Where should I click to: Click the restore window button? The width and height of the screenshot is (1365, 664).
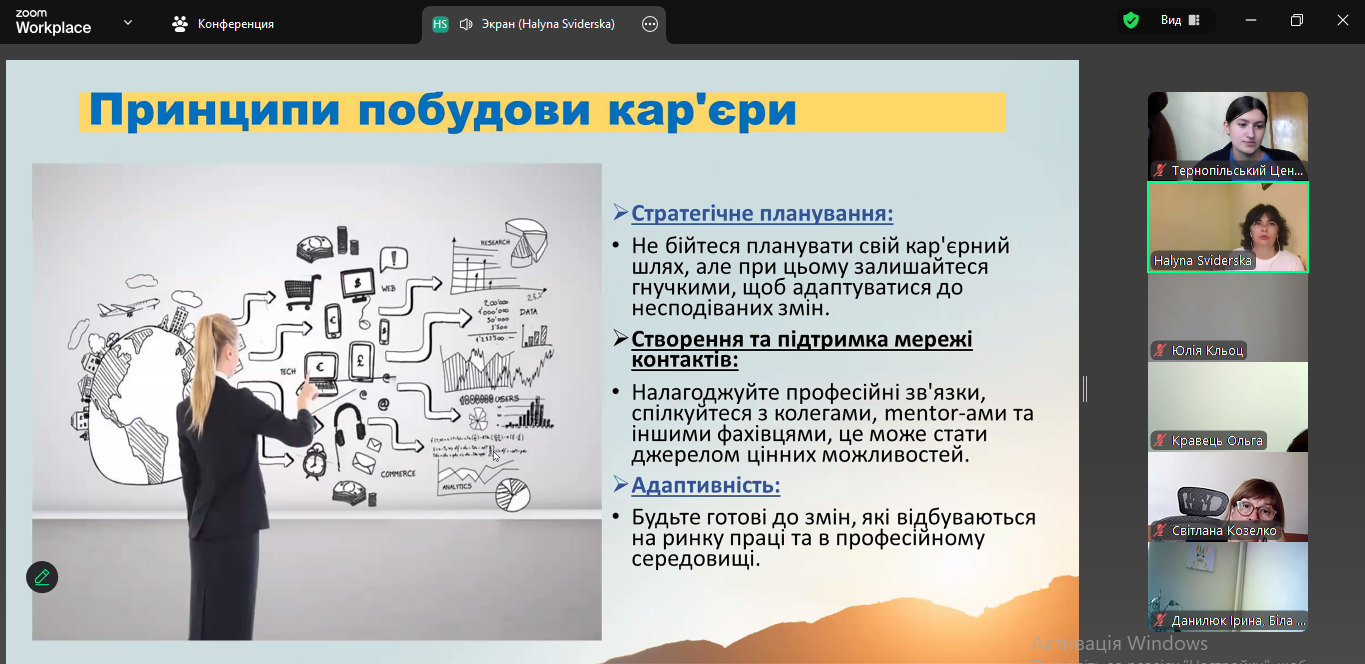(1297, 20)
